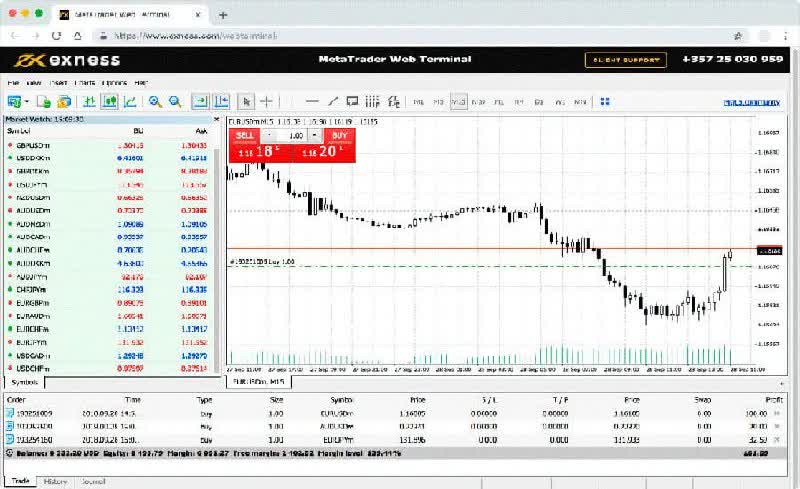Zoom in on the chart
This screenshot has width=800, height=489.
tap(155, 101)
